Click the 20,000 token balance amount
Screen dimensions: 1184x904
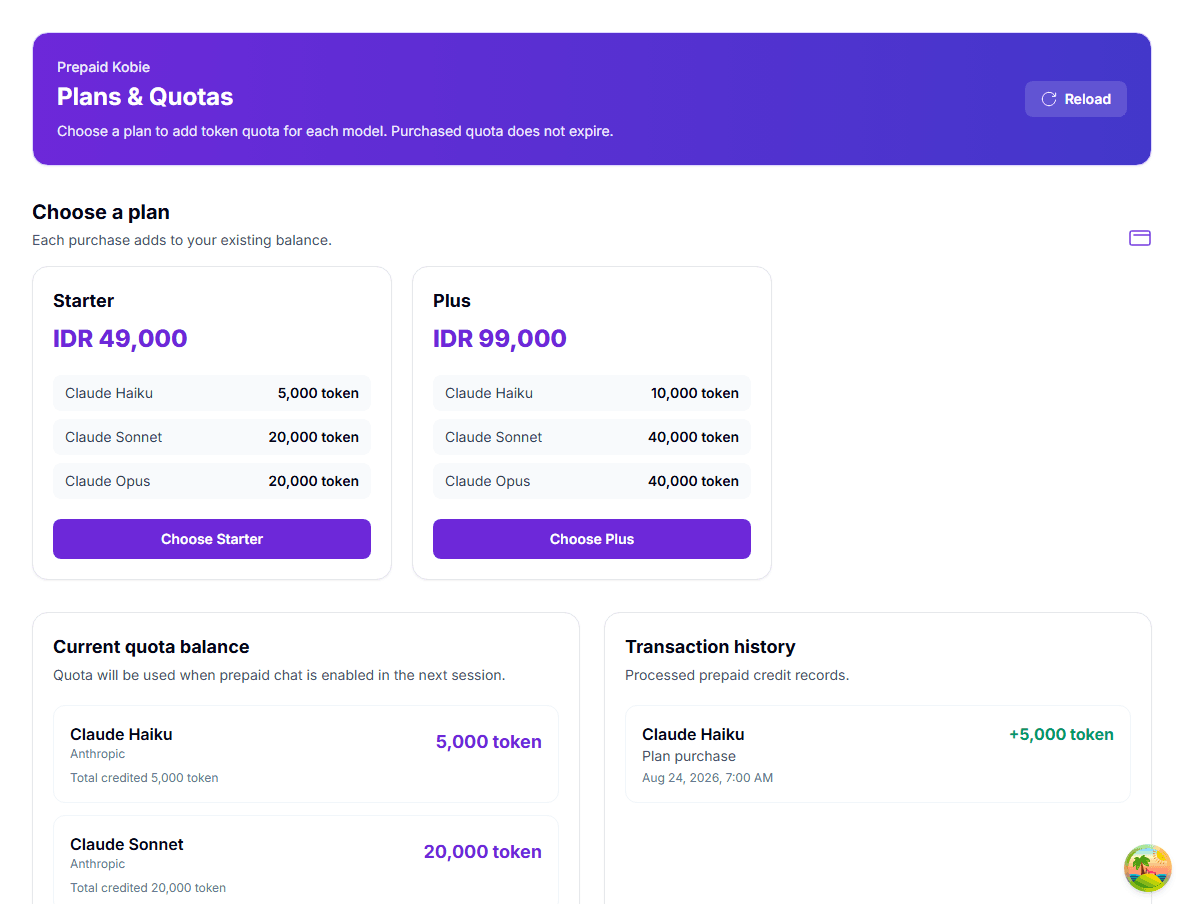click(x=483, y=851)
